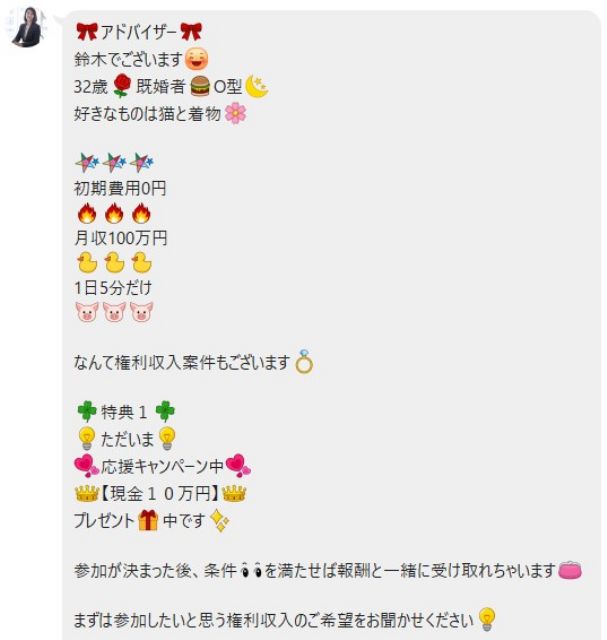Open the sender's profile avatar photo

pyautogui.click(x=27, y=27)
